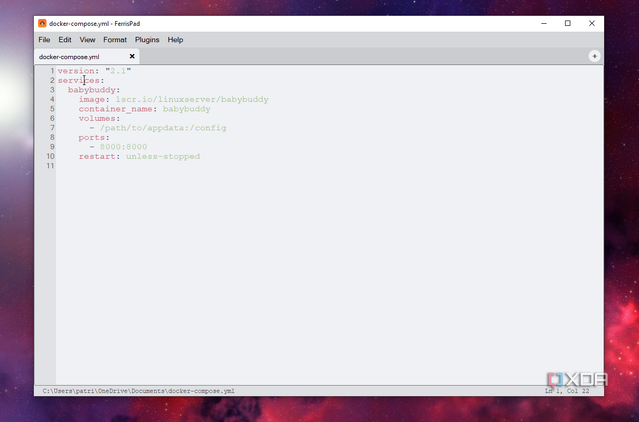Minimize the FerrisPad window

tap(544, 23)
